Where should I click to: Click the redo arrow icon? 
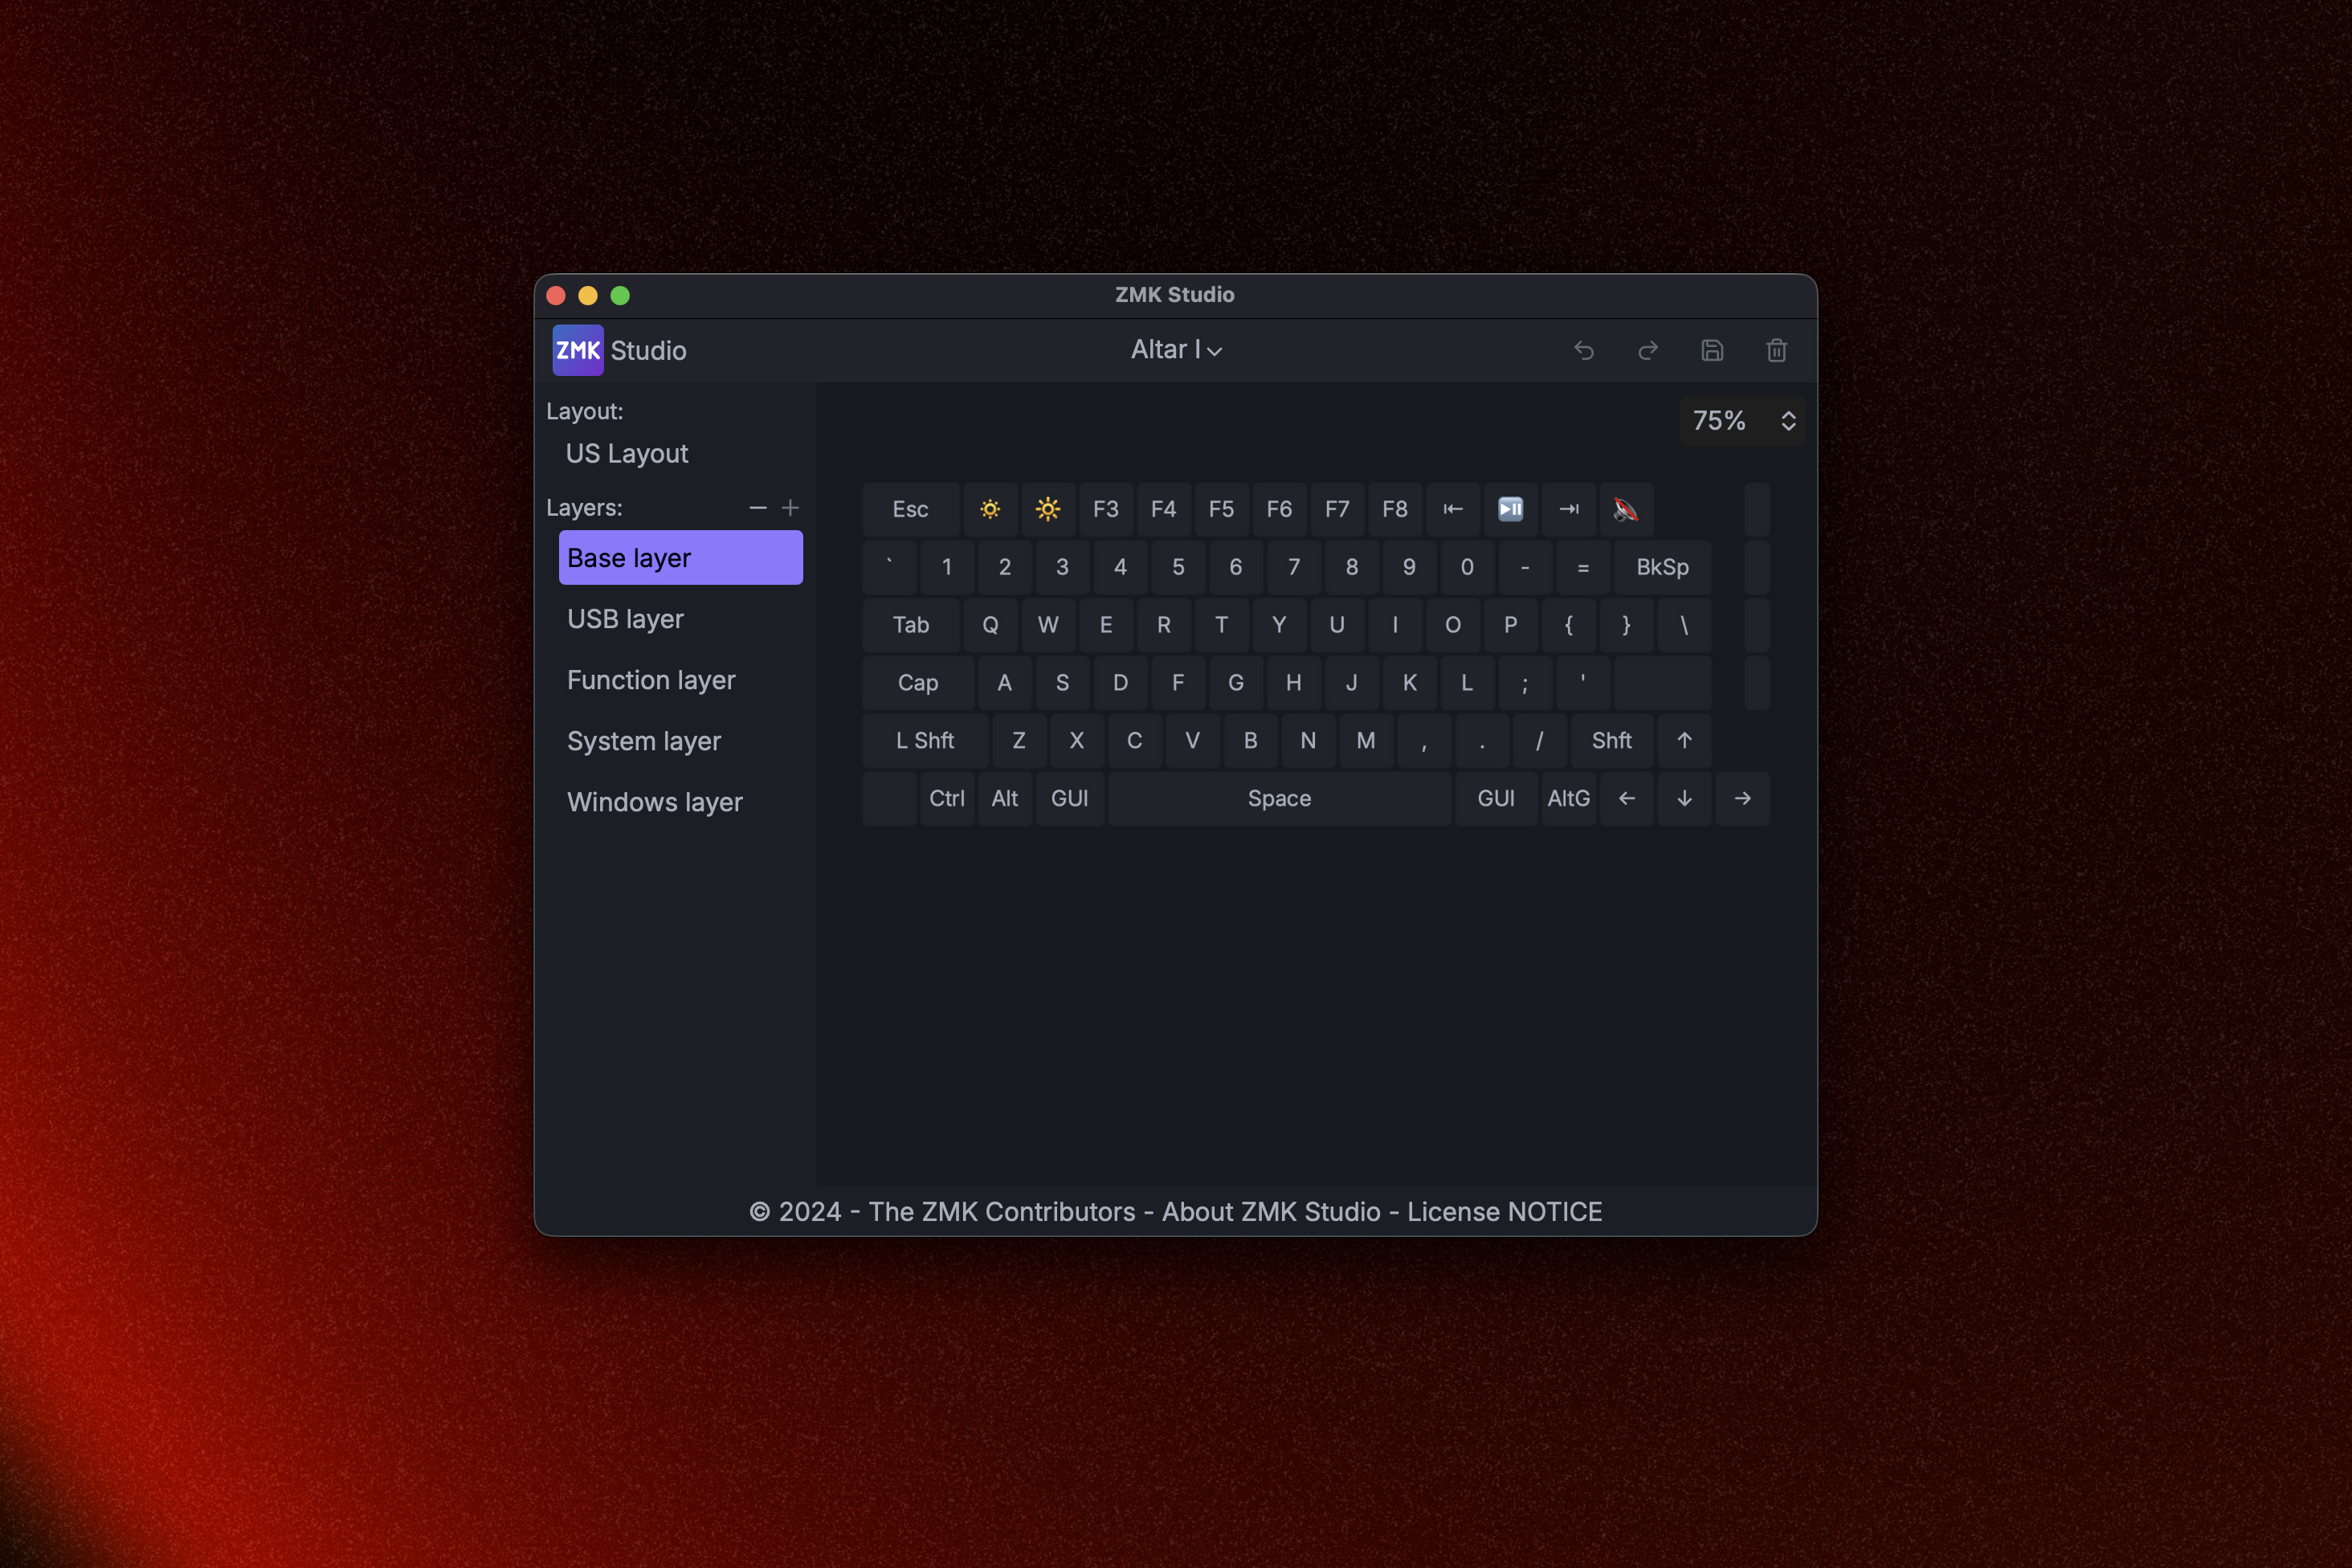coord(1648,350)
